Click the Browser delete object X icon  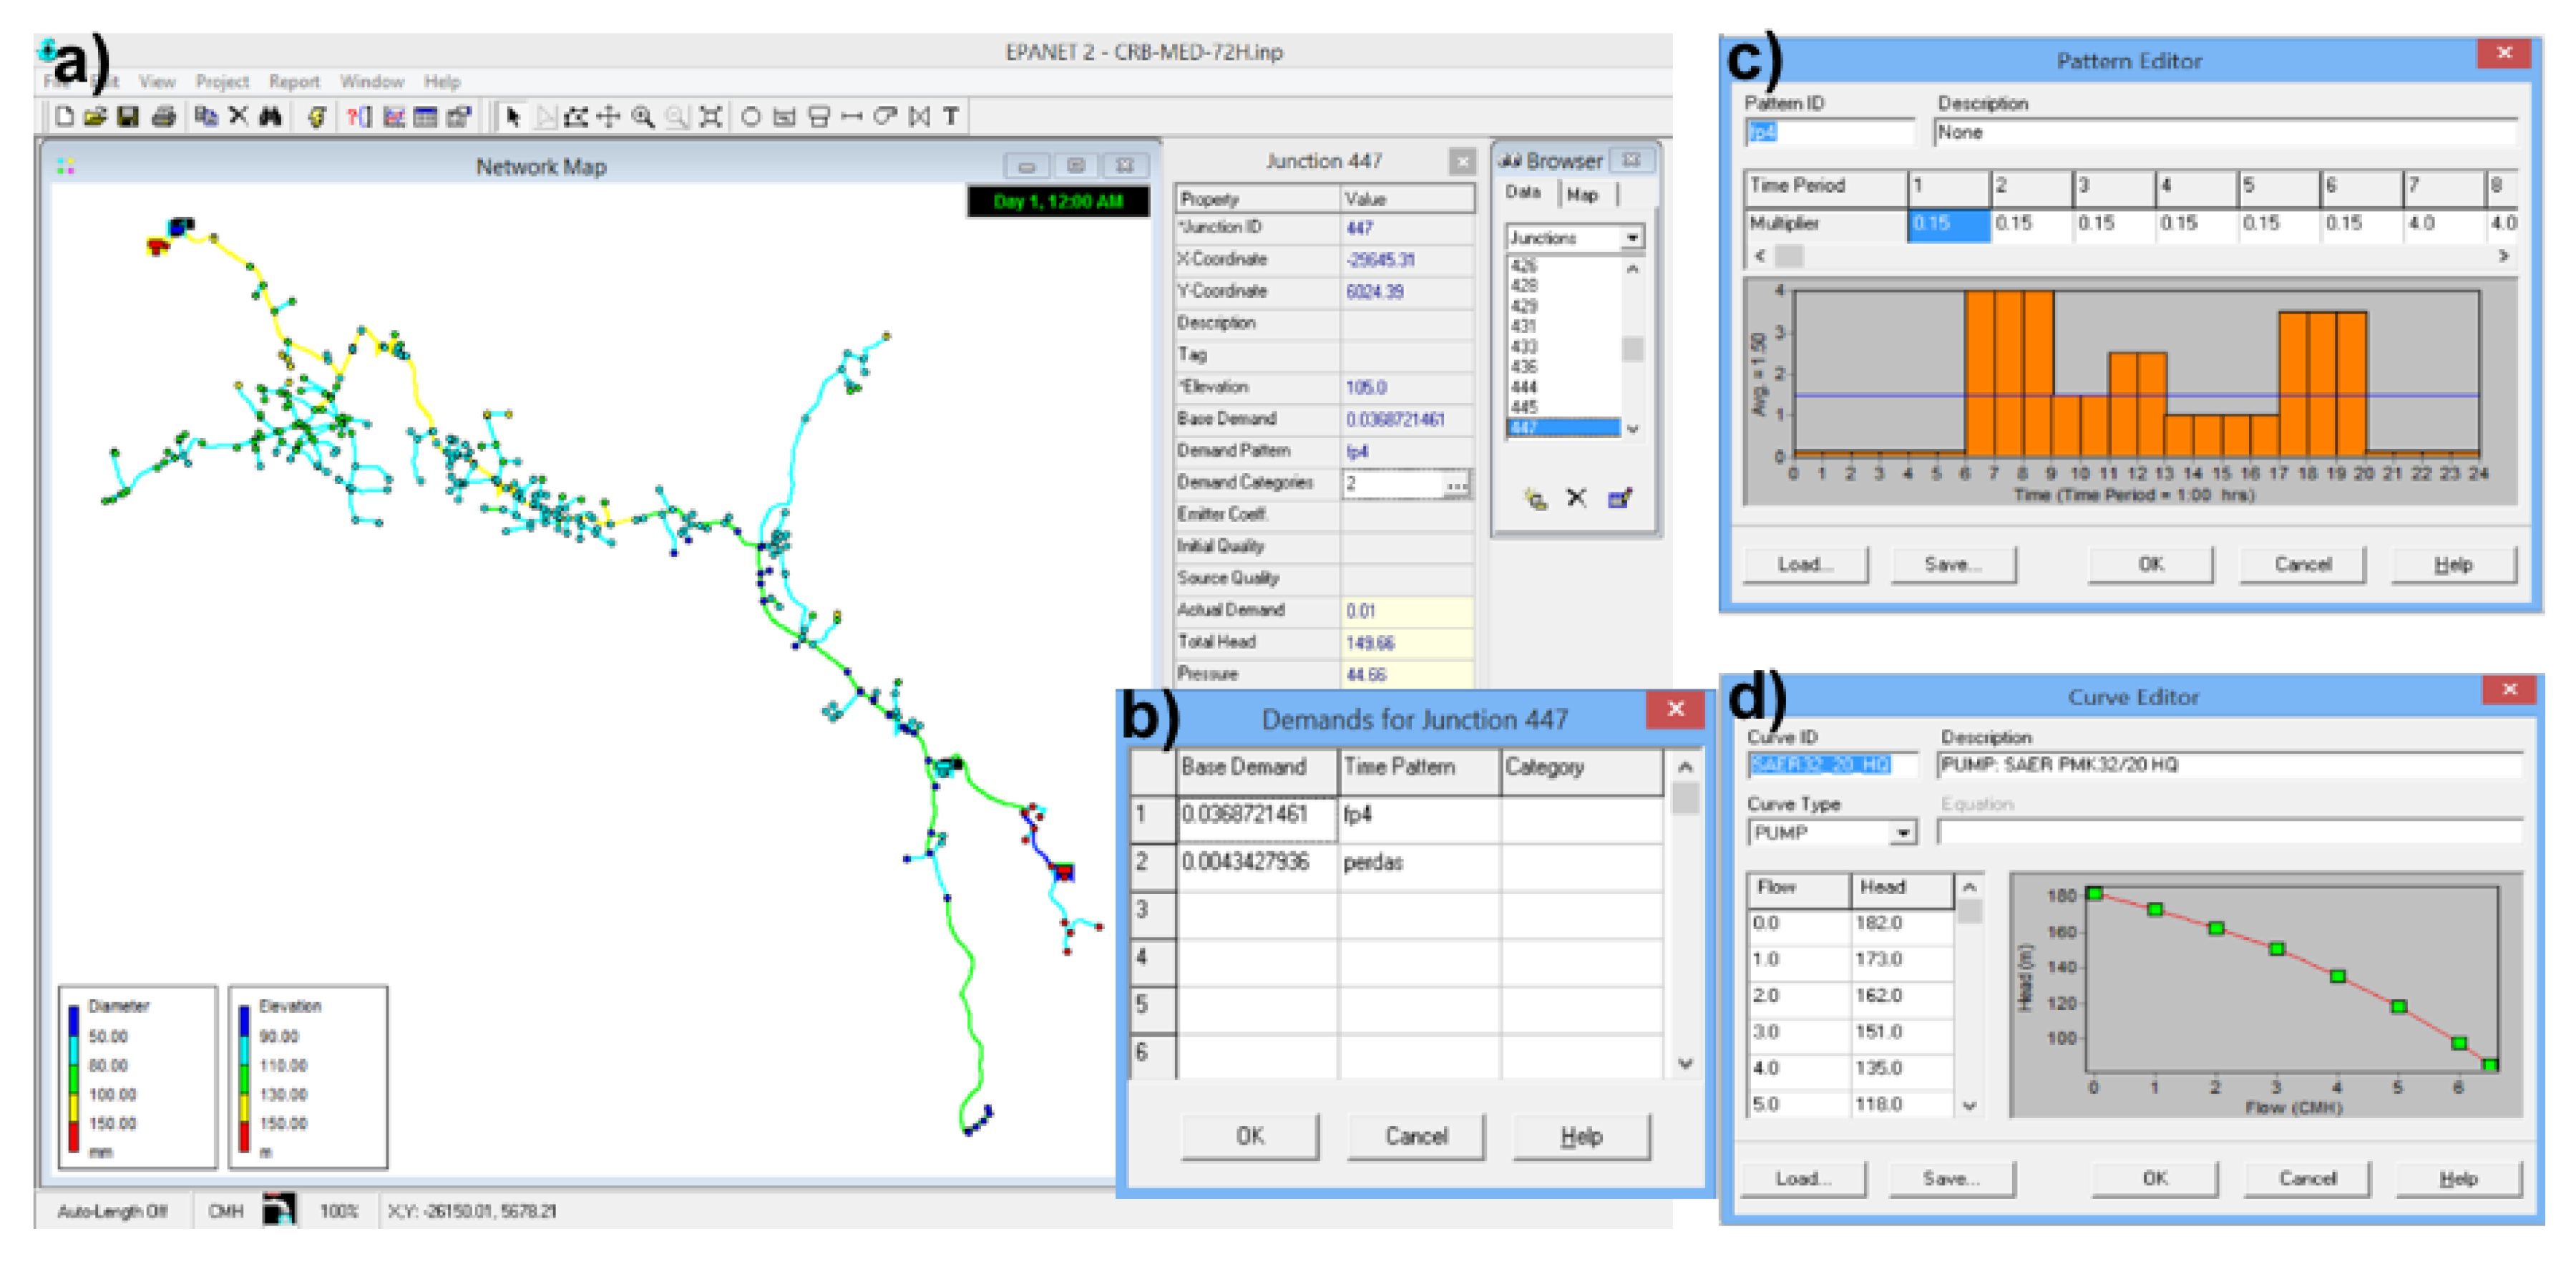pos(1576,498)
